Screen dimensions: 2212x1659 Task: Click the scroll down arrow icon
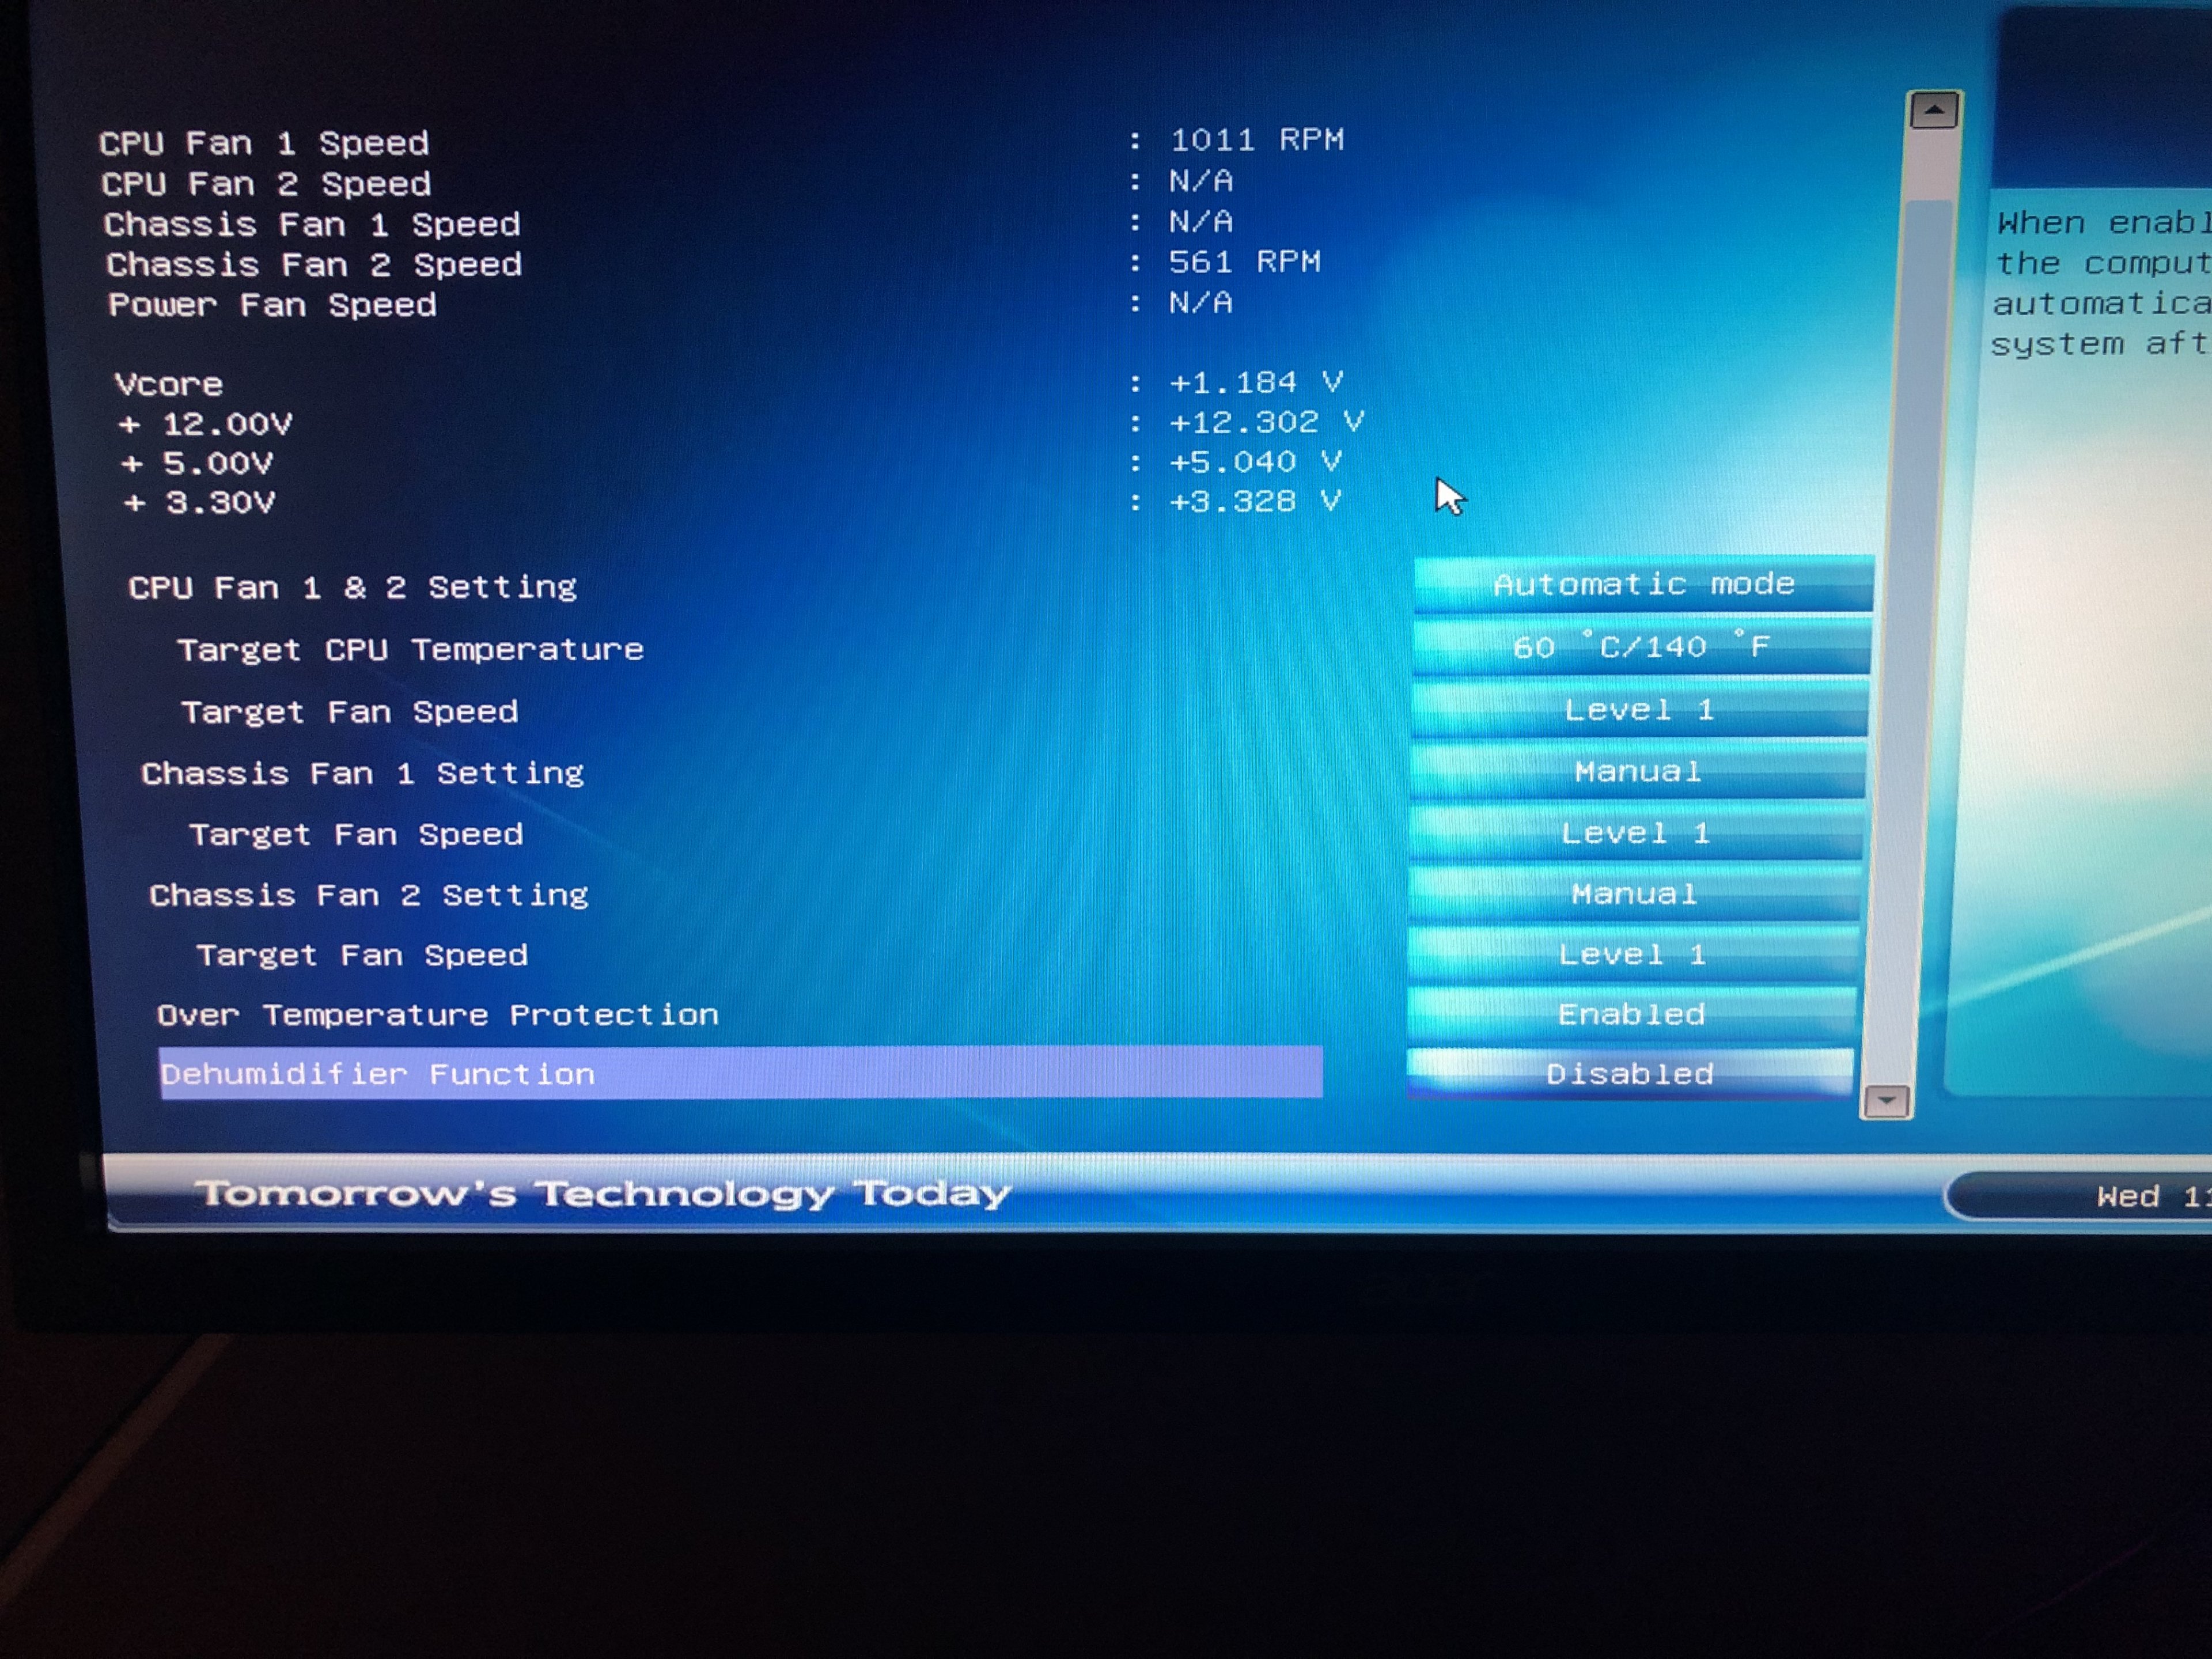pos(1886,1101)
